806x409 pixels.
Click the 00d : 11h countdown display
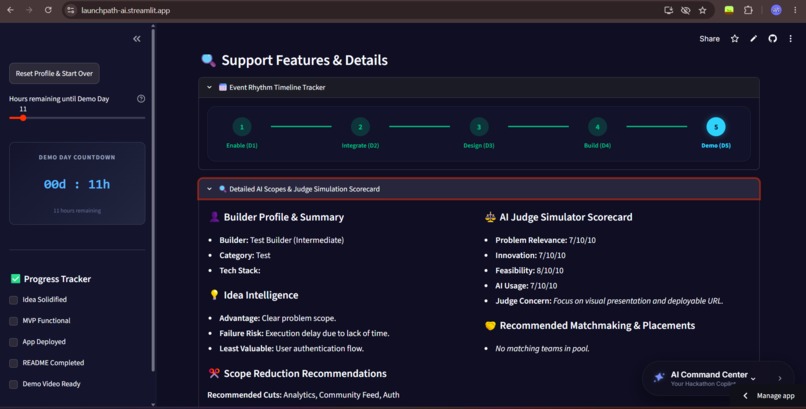coord(77,184)
